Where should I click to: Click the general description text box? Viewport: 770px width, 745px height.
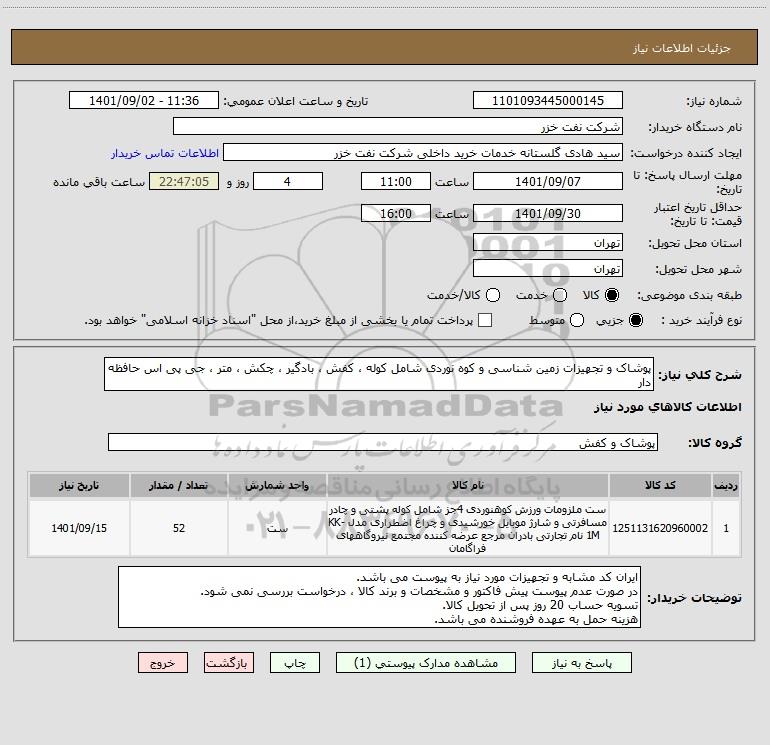[379, 374]
